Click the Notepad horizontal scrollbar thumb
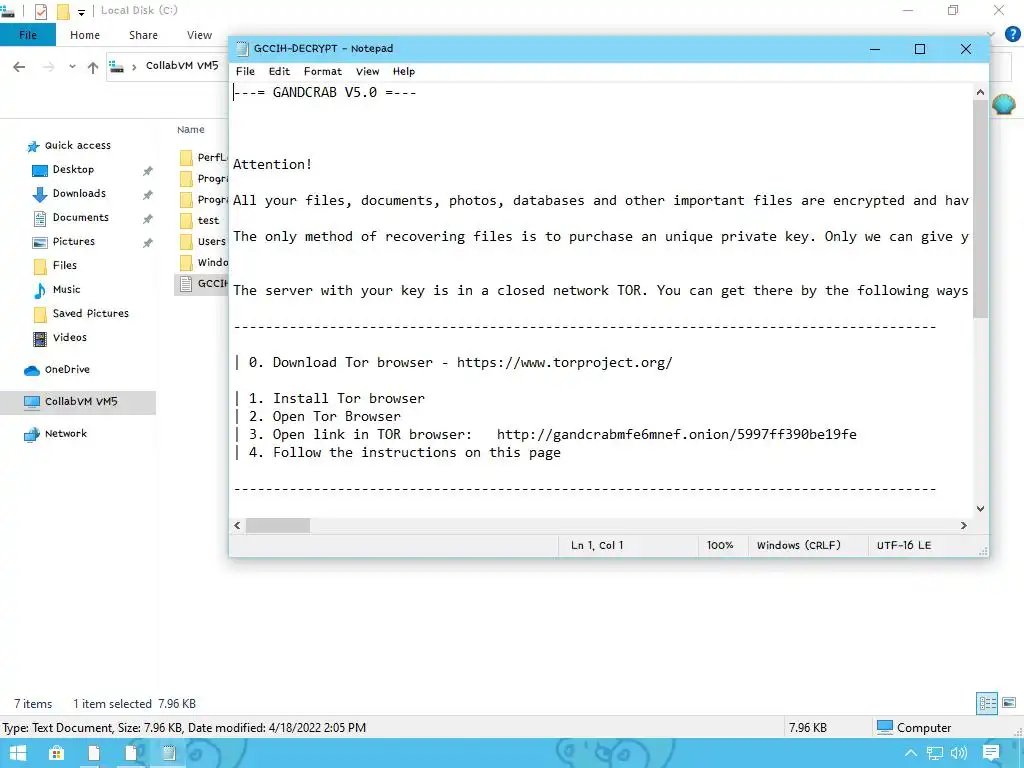 click(x=278, y=526)
